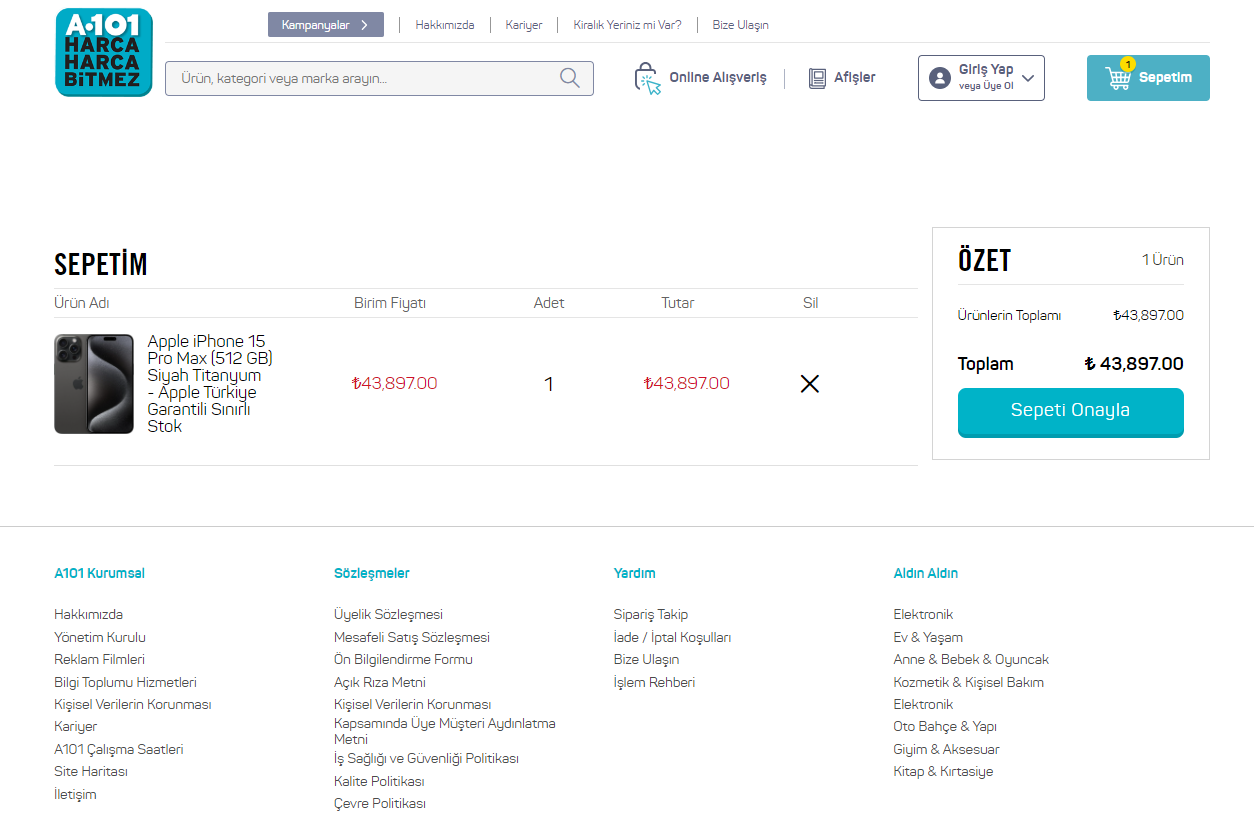Open Açık Rıza Metni link
Viewport: 1254px width, 816px height.
tap(380, 682)
